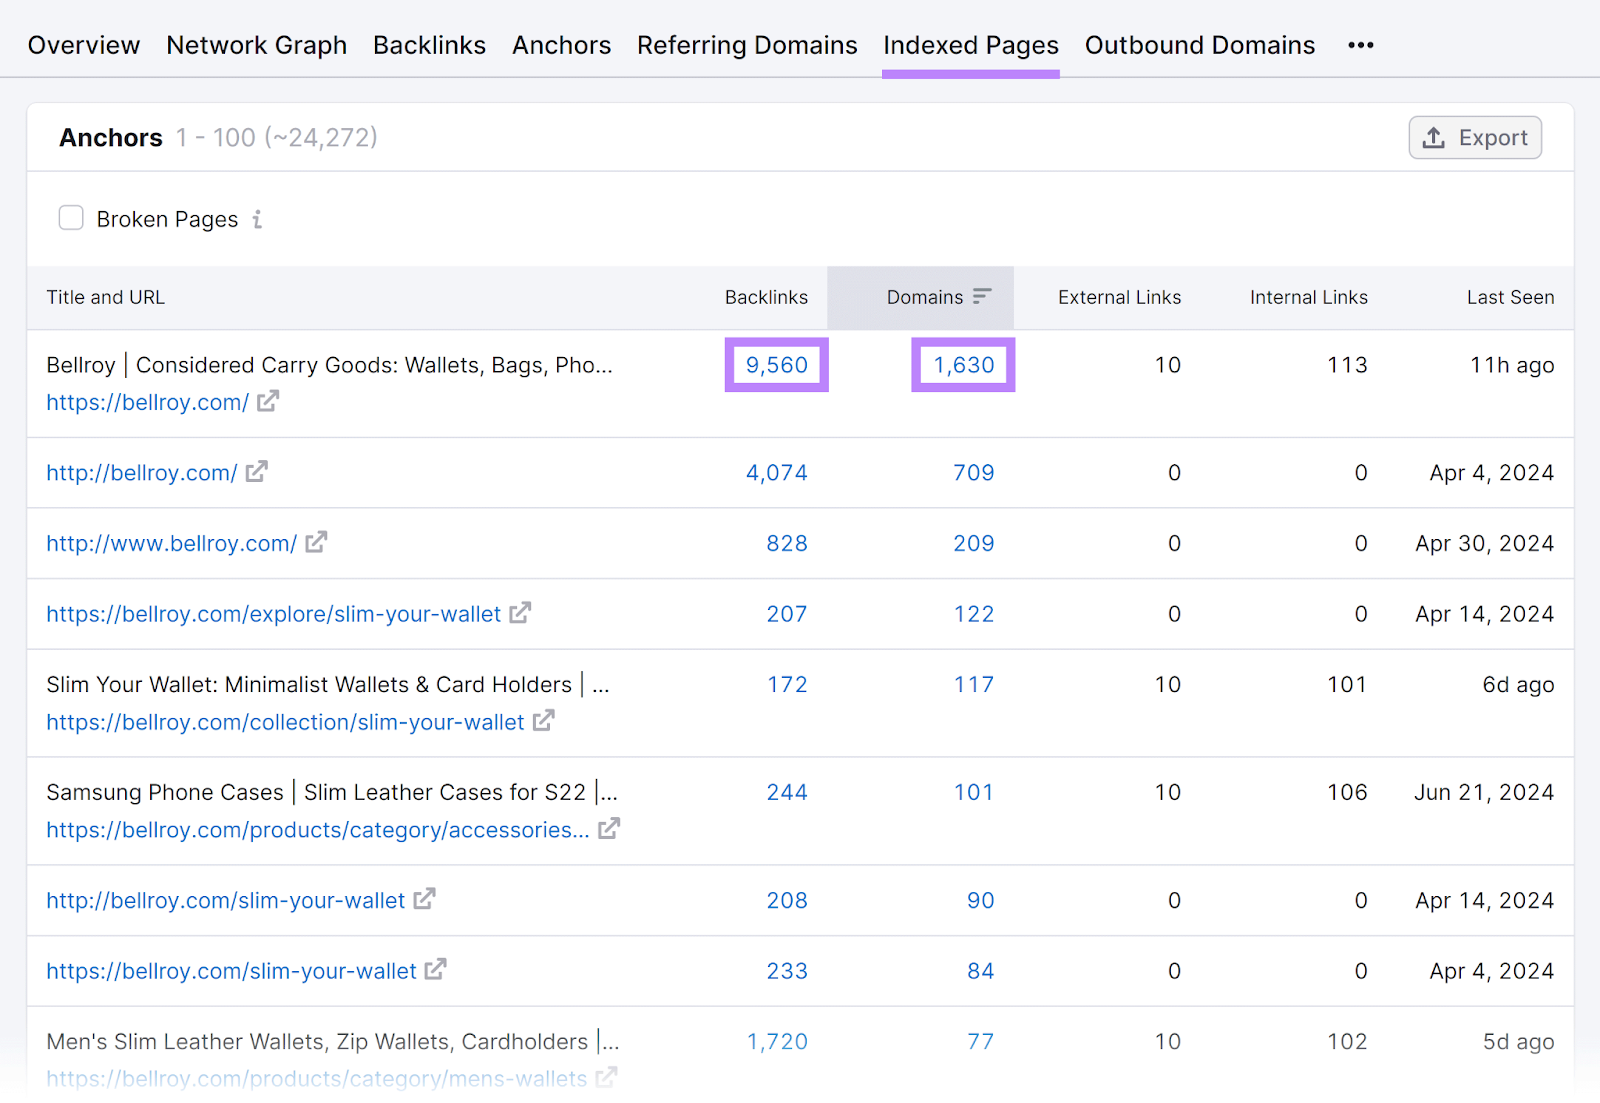This screenshot has height=1103, width=1600.
Task: Sort by Last Seen column
Action: point(1510,297)
